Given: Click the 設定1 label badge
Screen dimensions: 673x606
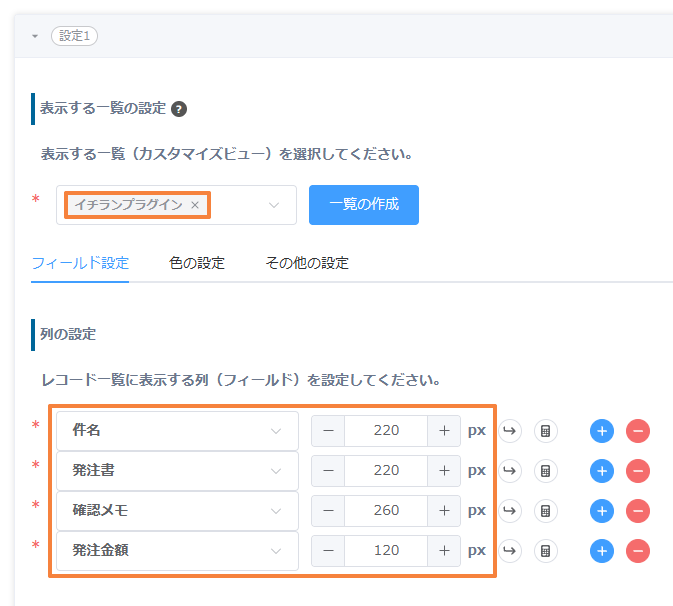Looking at the screenshot, I should 74,36.
